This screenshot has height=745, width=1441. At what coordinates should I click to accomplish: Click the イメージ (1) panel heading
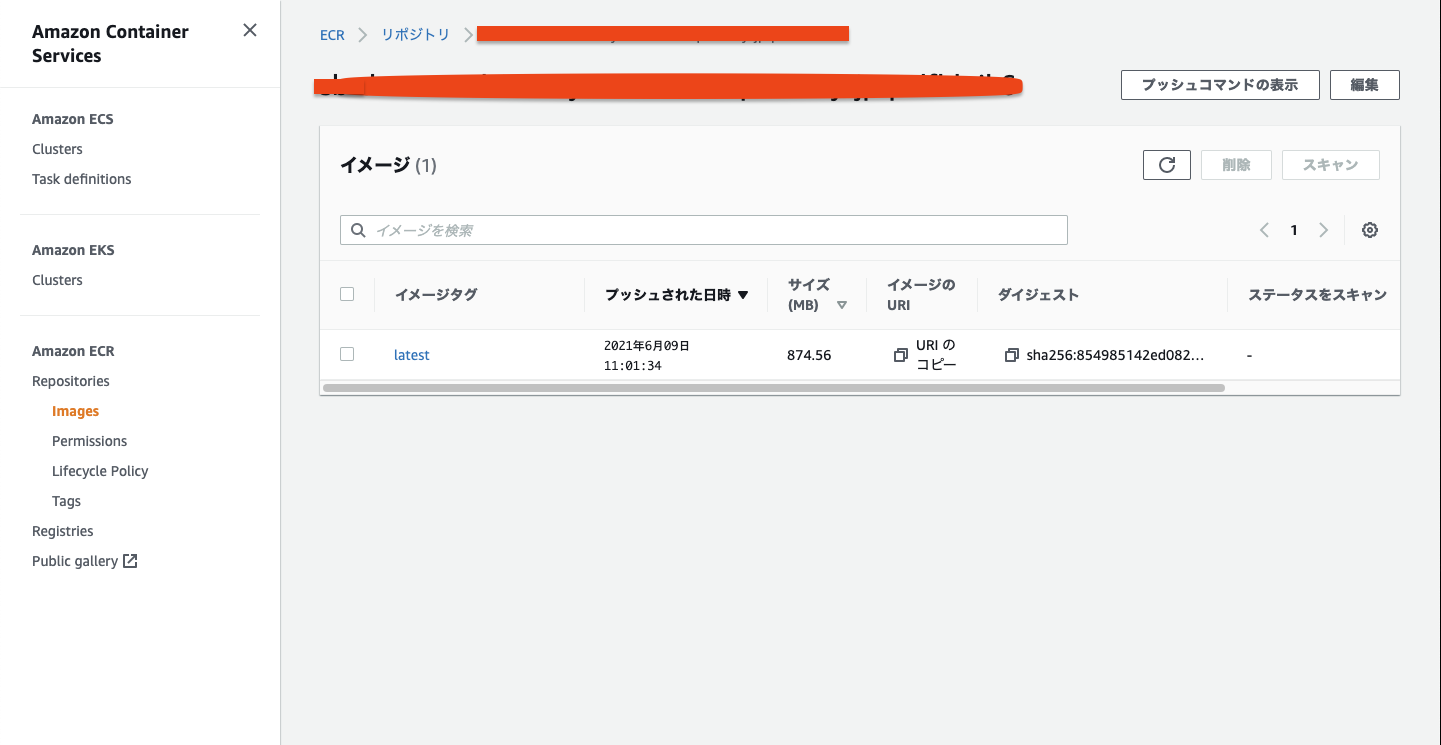[388, 165]
